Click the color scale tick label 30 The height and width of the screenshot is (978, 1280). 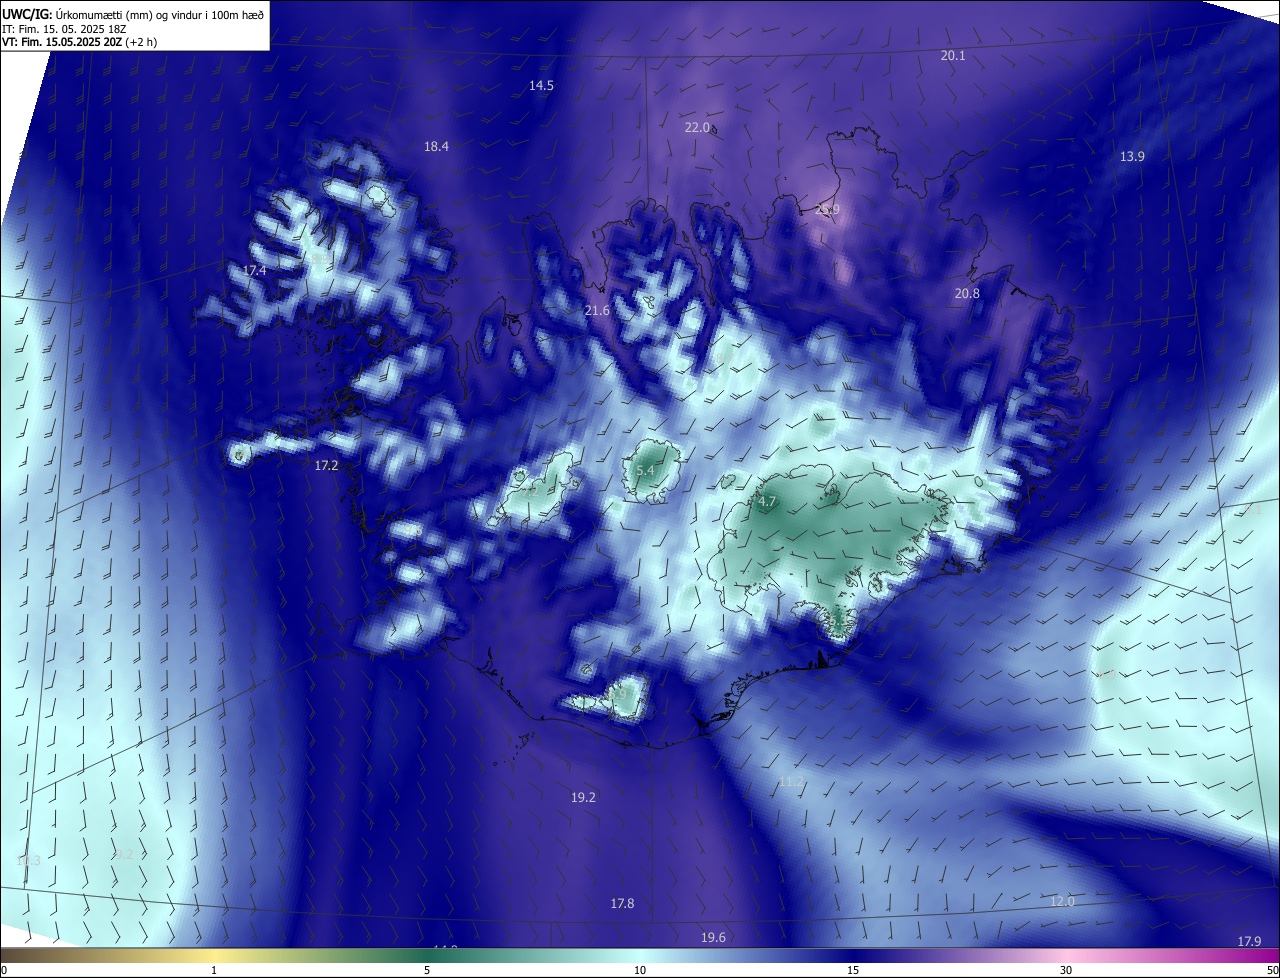1066,970
